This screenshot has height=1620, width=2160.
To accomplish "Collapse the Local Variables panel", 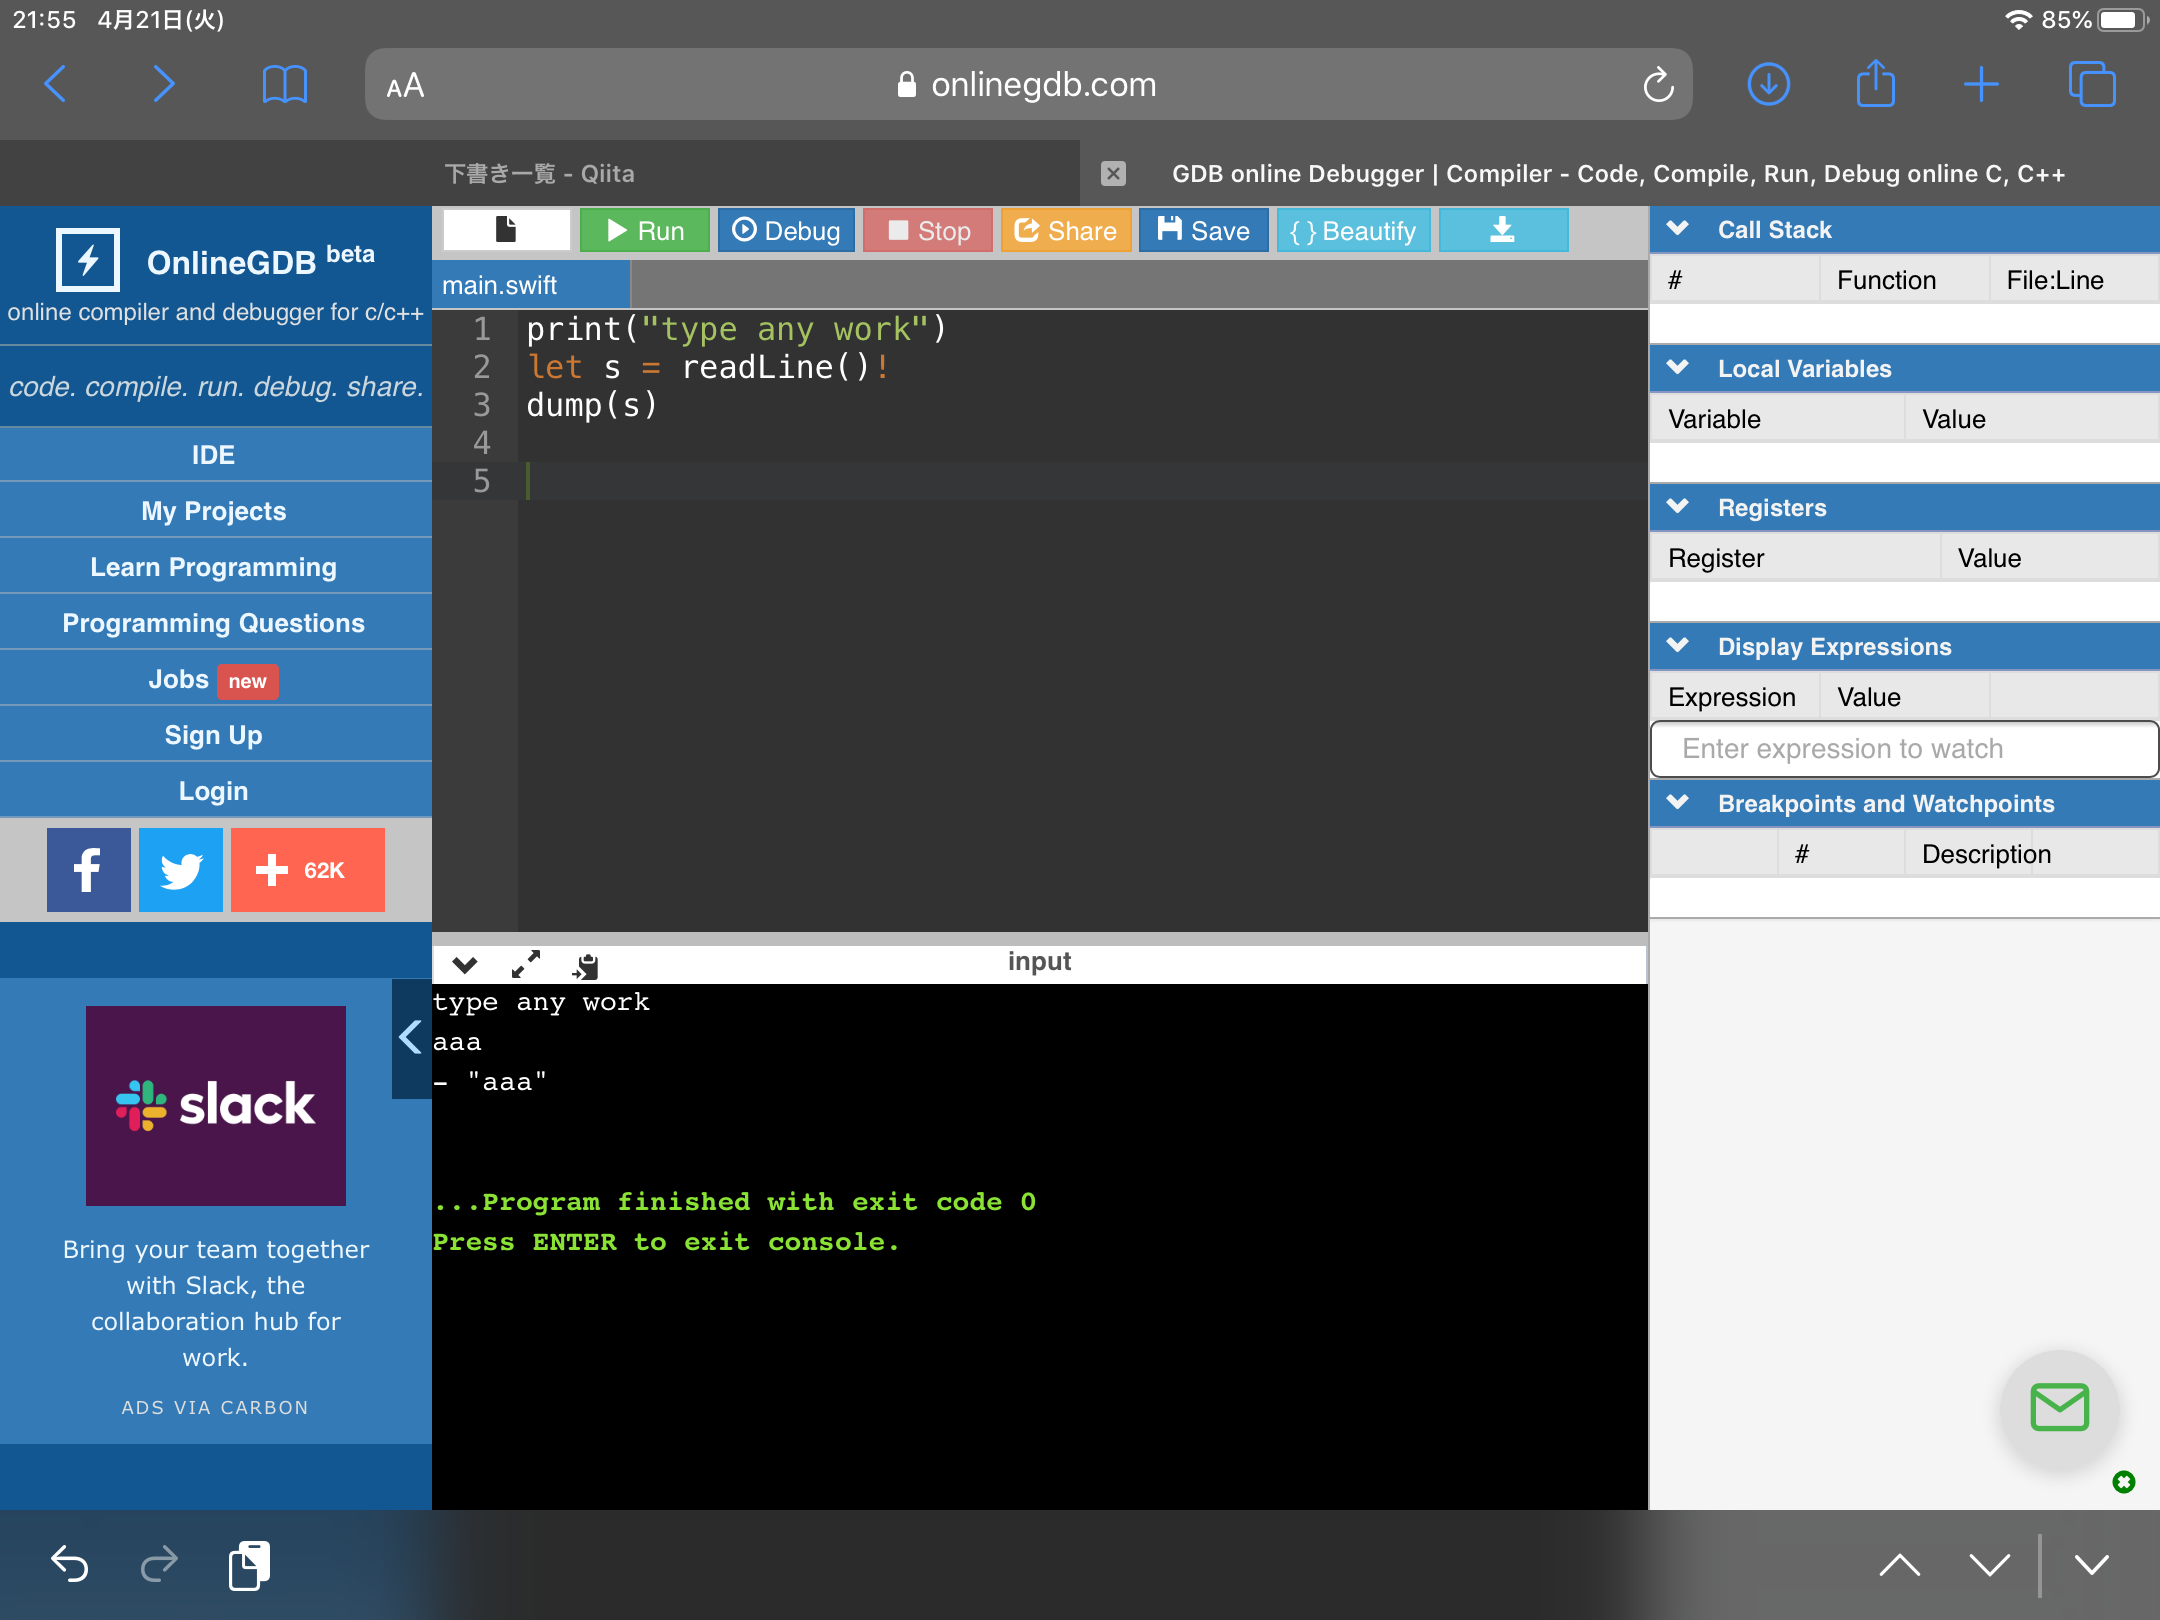I will click(1678, 368).
